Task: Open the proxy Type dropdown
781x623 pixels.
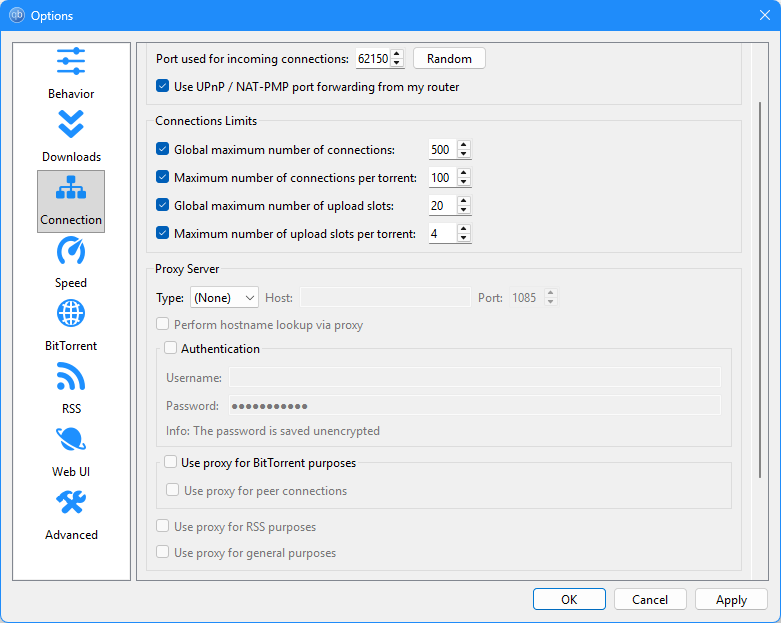Action: pos(224,298)
